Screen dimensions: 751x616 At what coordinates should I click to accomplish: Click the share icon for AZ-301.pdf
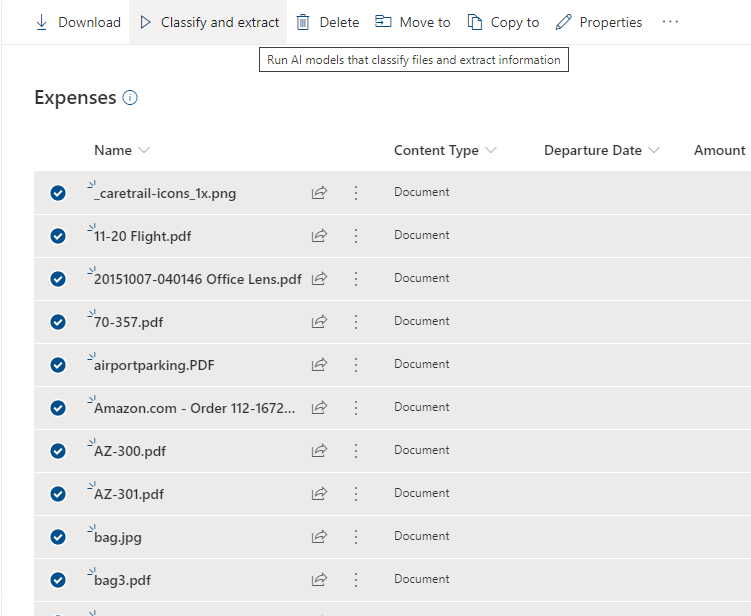point(319,494)
